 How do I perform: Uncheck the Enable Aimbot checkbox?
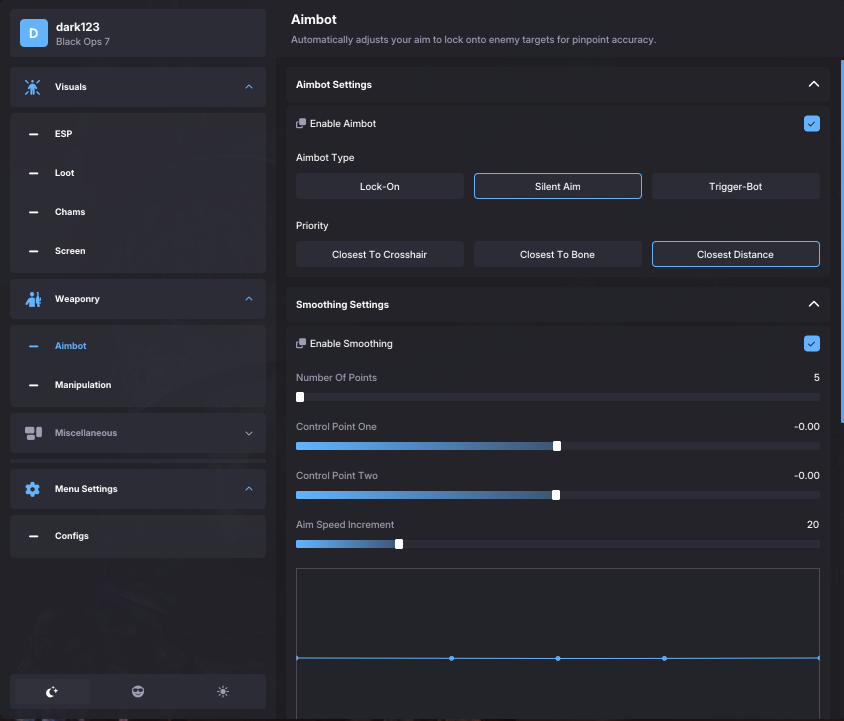pos(811,124)
